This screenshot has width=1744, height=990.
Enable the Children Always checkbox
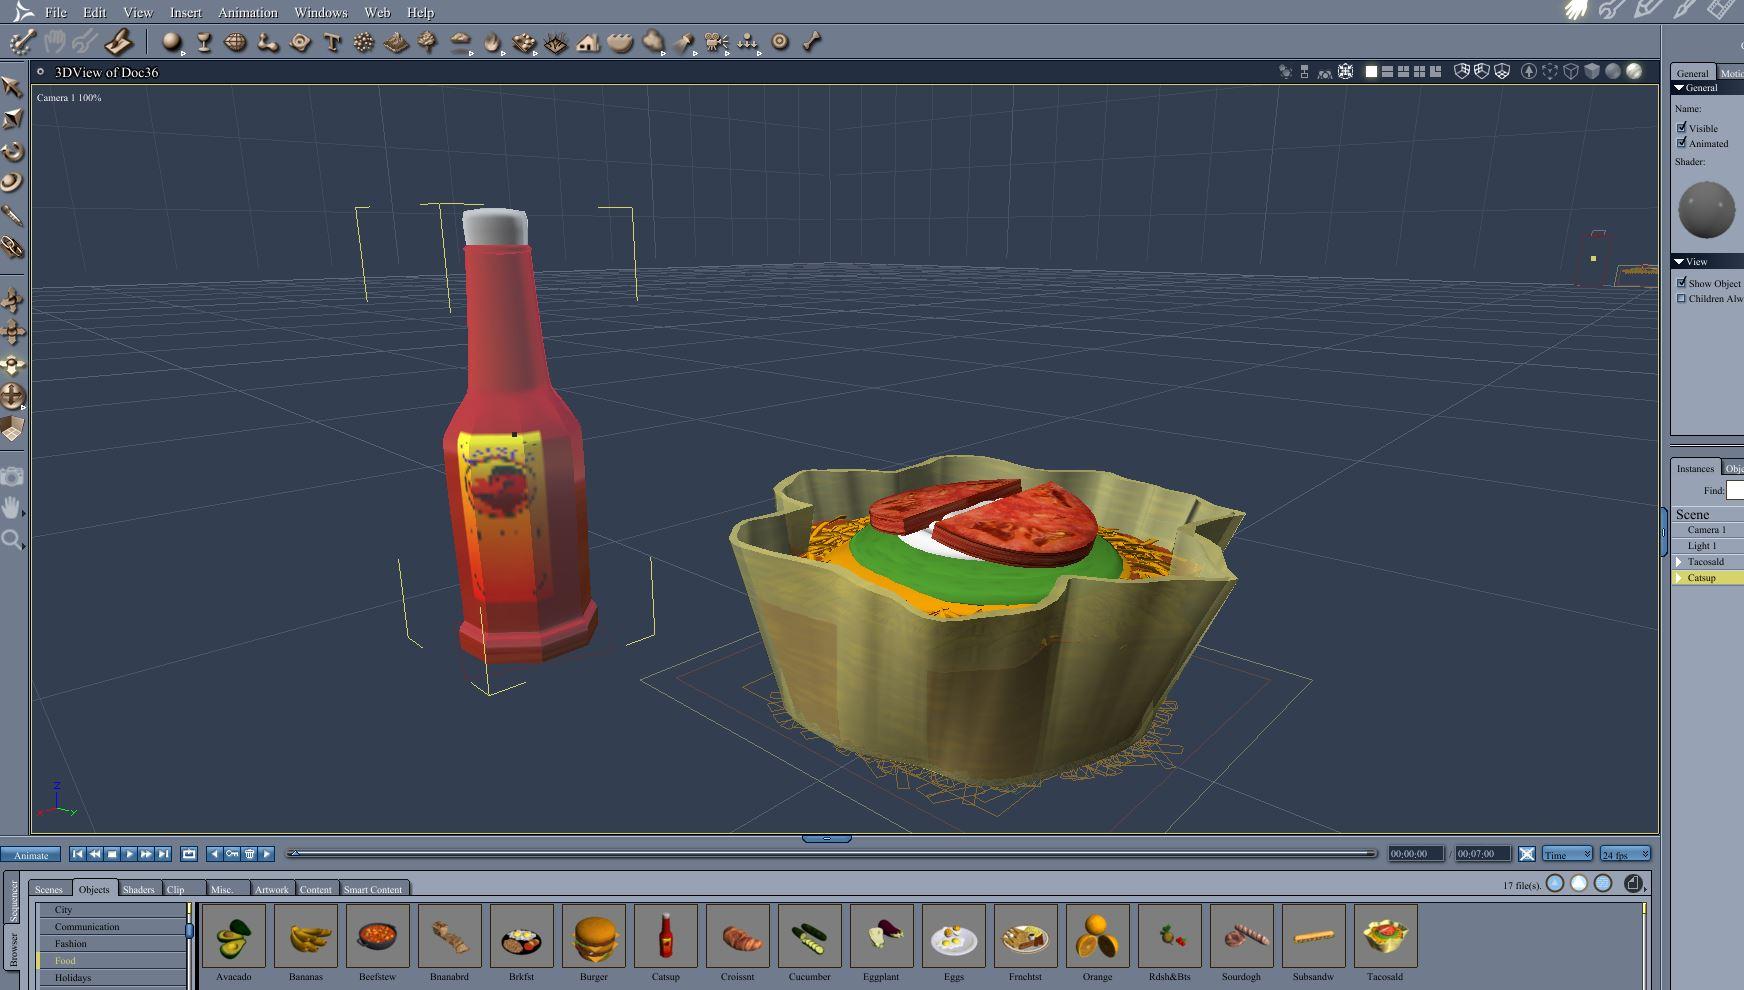point(1682,298)
